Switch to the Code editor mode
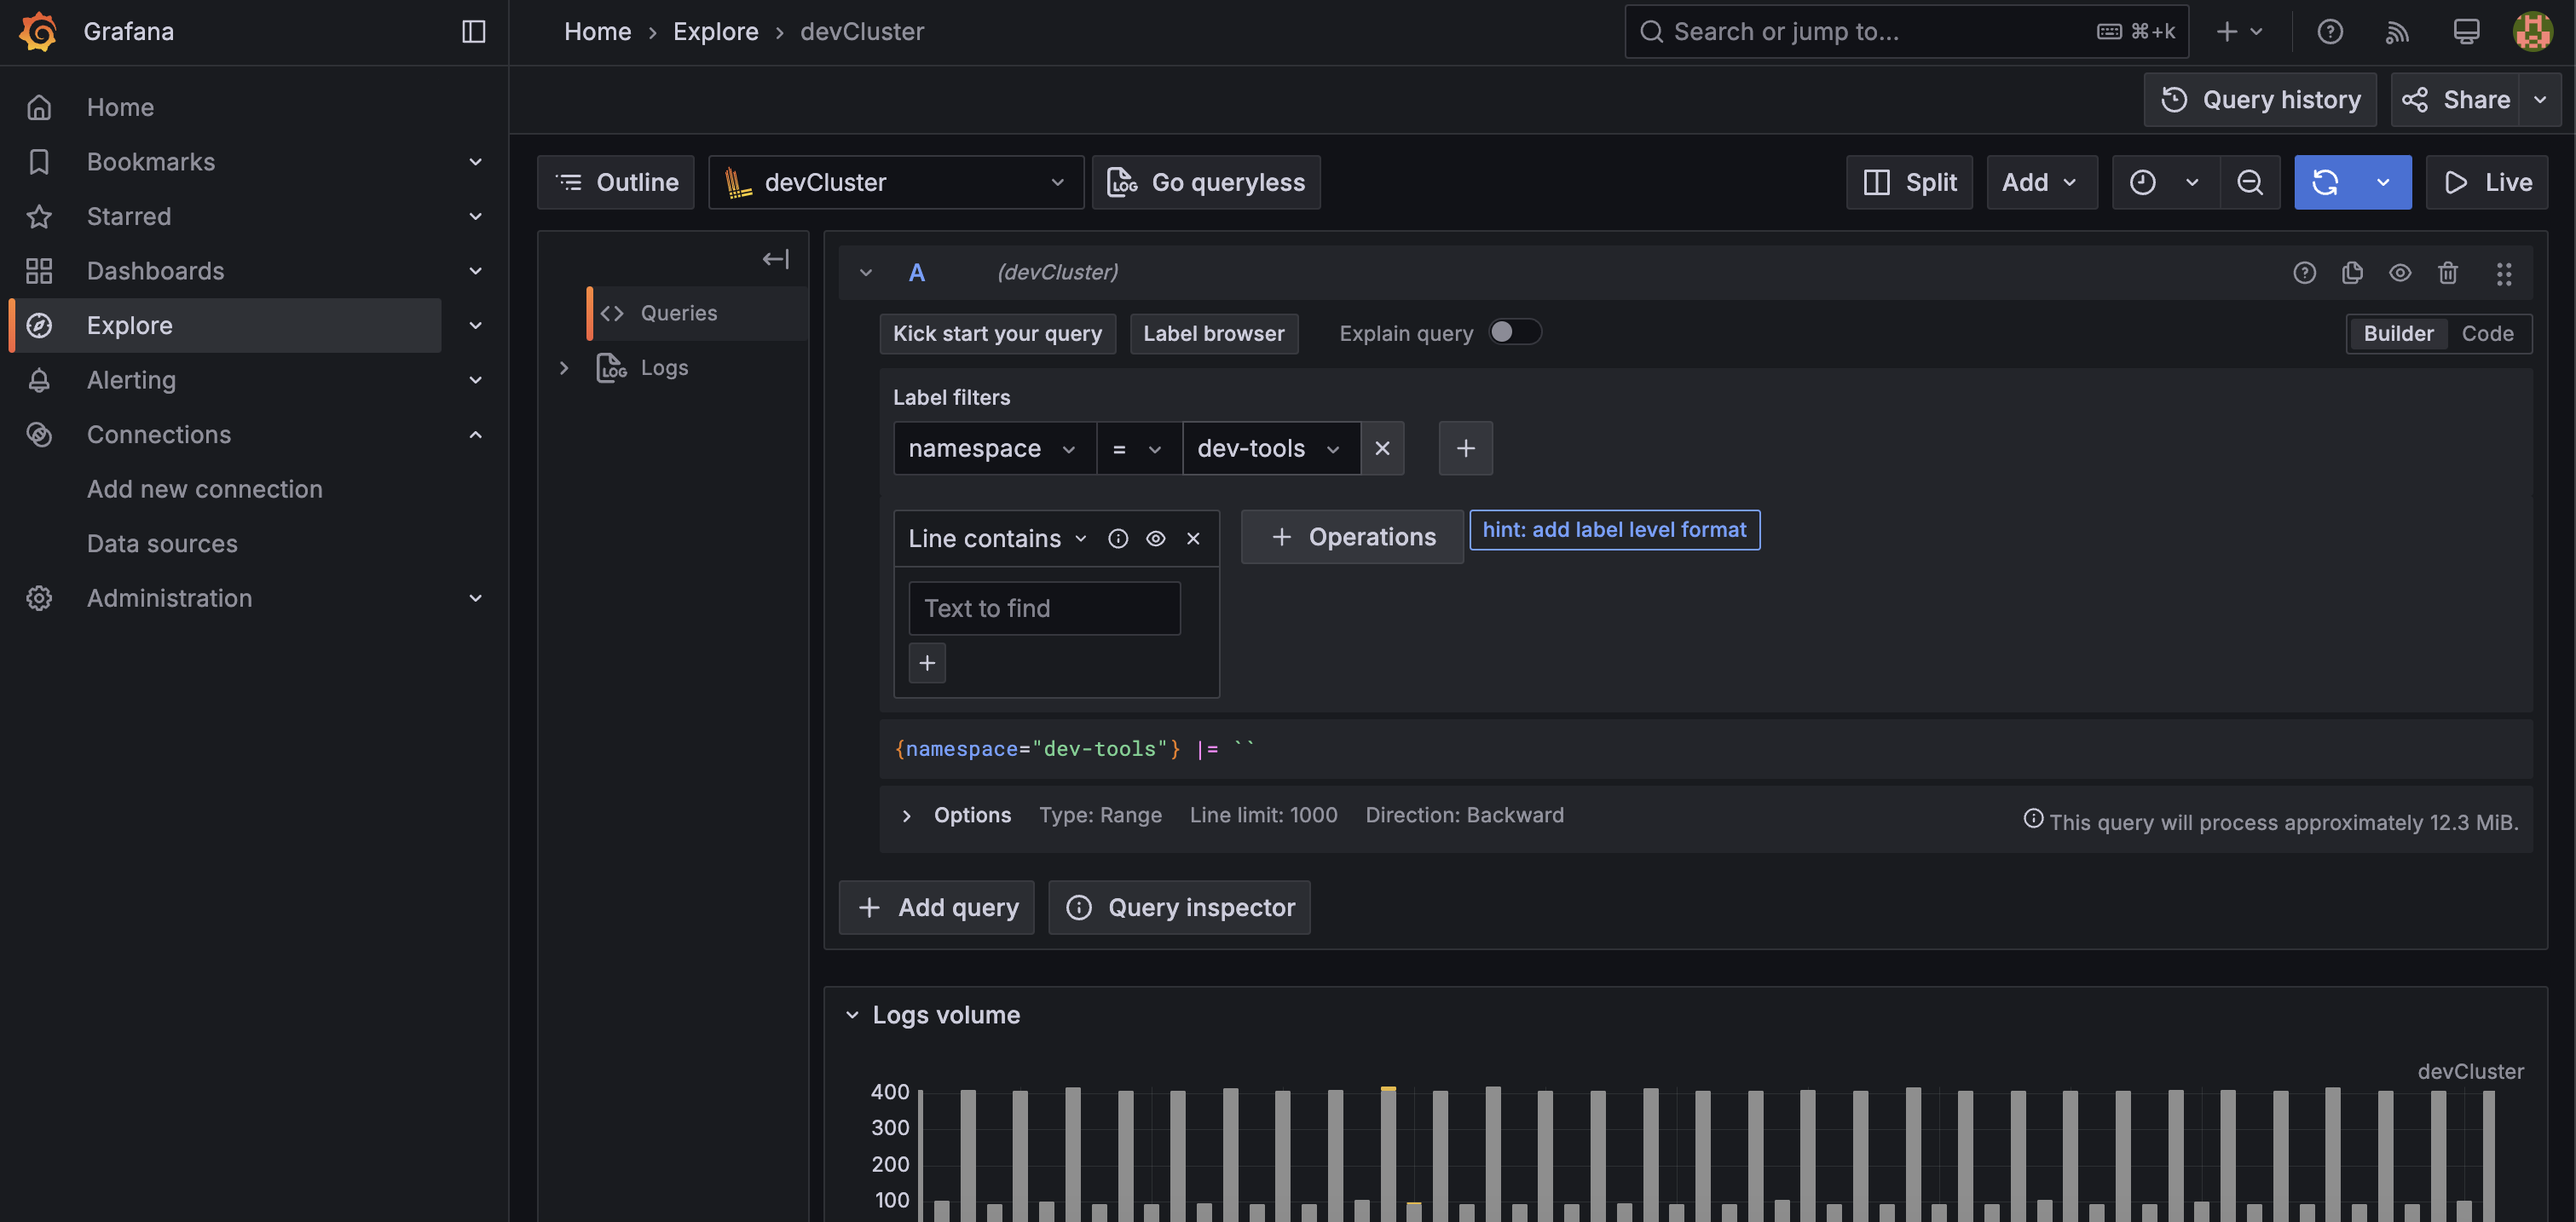This screenshot has height=1222, width=2576. [2487, 334]
